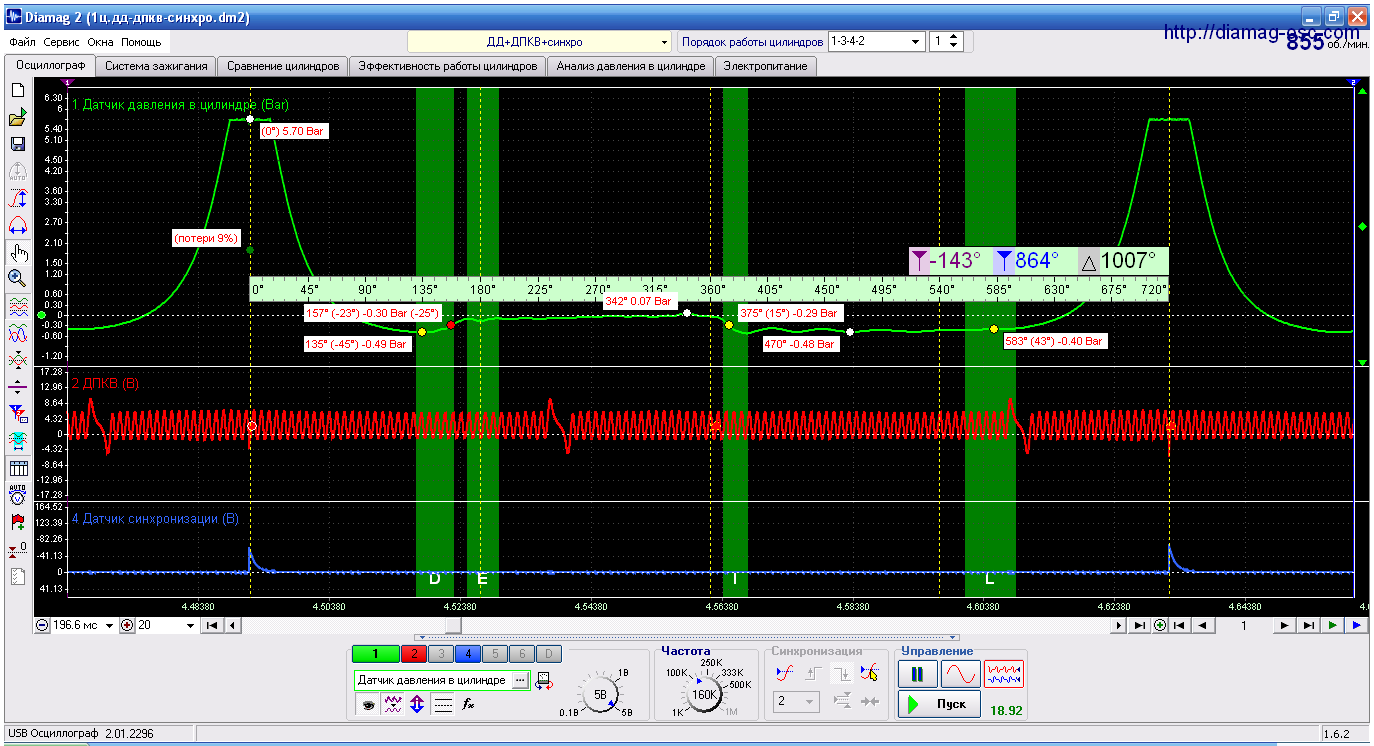1374x746 pixels.
Task: Switch to Эффективность работы цилиндров tab
Action: tap(448, 66)
